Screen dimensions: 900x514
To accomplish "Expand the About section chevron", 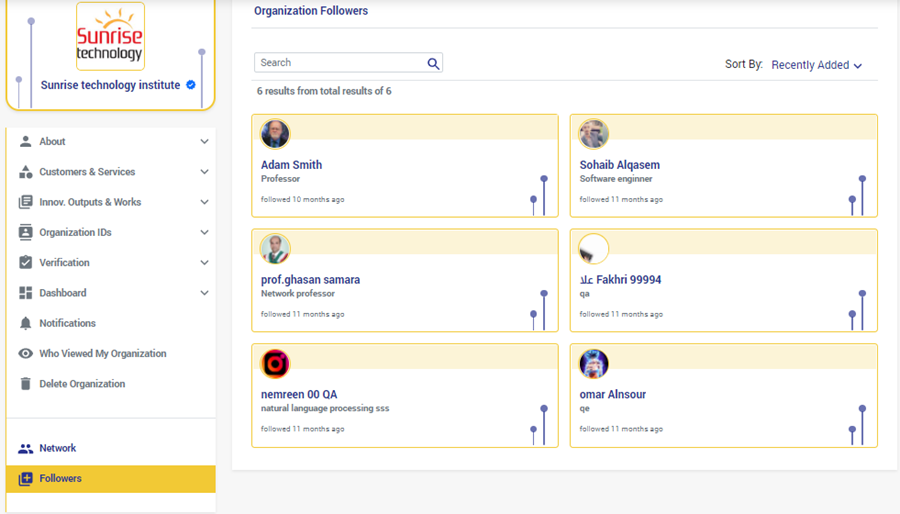I will tap(204, 142).
